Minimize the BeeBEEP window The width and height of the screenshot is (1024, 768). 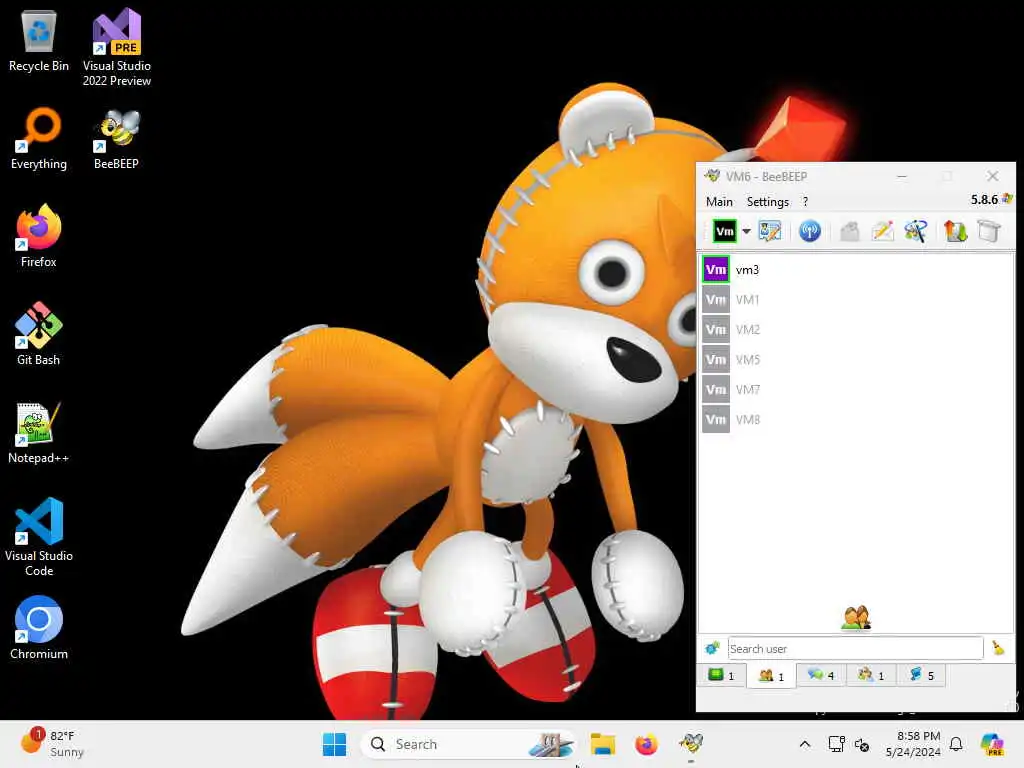click(902, 176)
